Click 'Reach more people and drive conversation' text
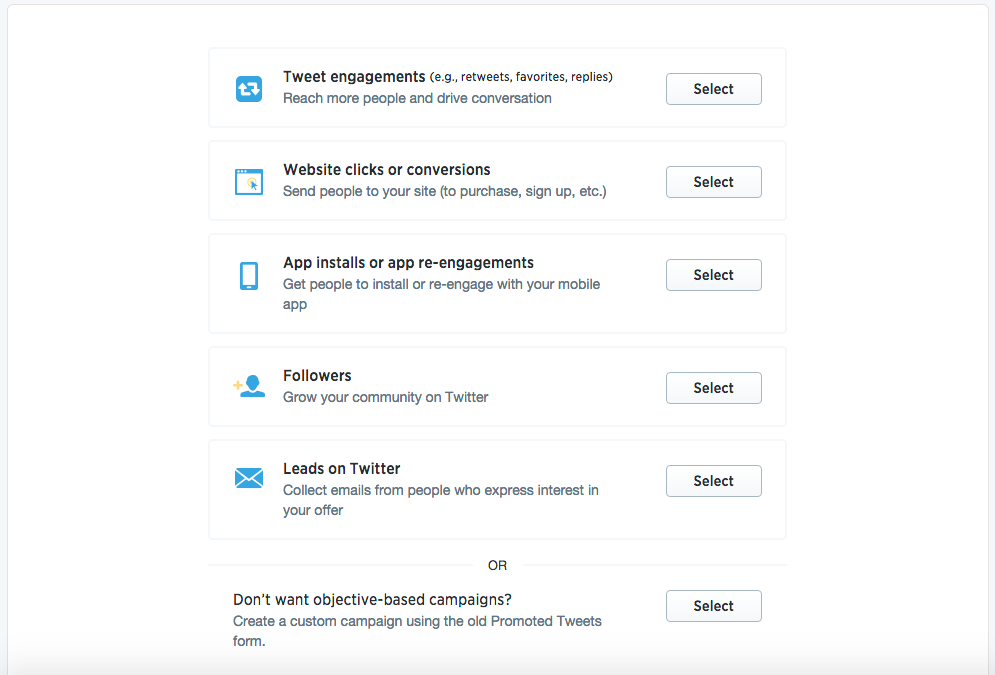The image size is (995, 675). [x=417, y=98]
